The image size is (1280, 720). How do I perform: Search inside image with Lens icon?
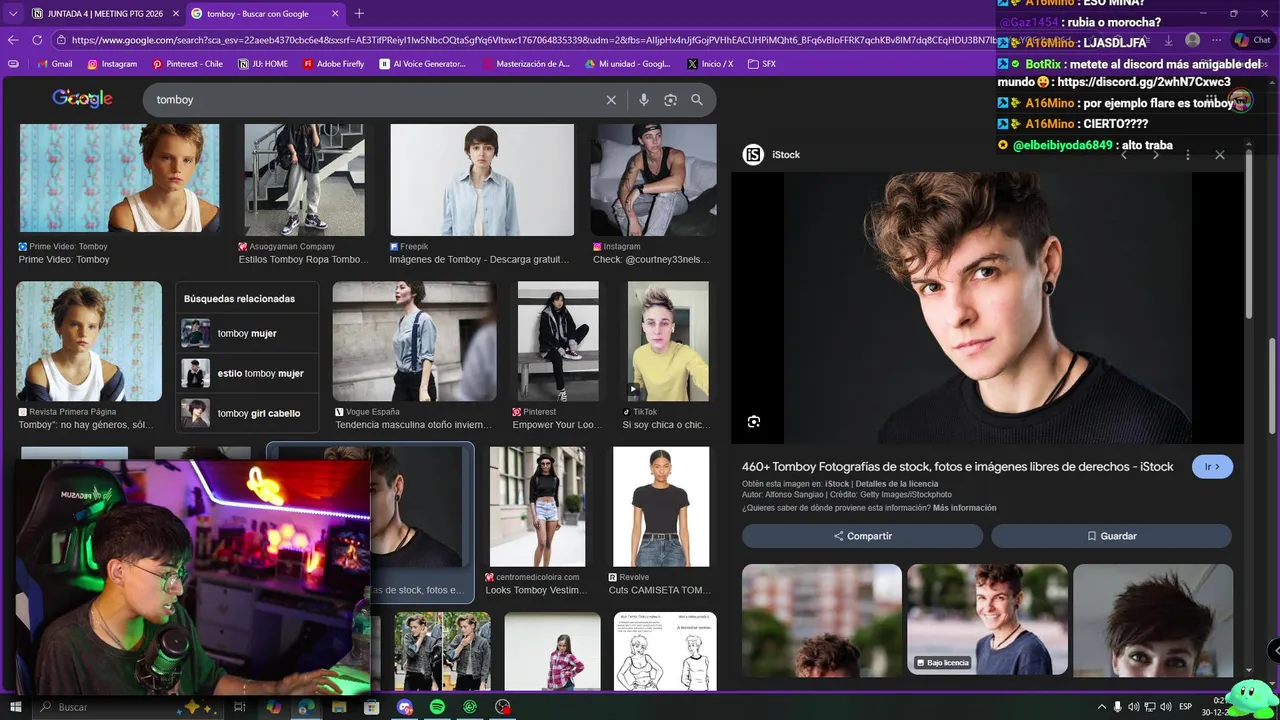pos(754,422)
